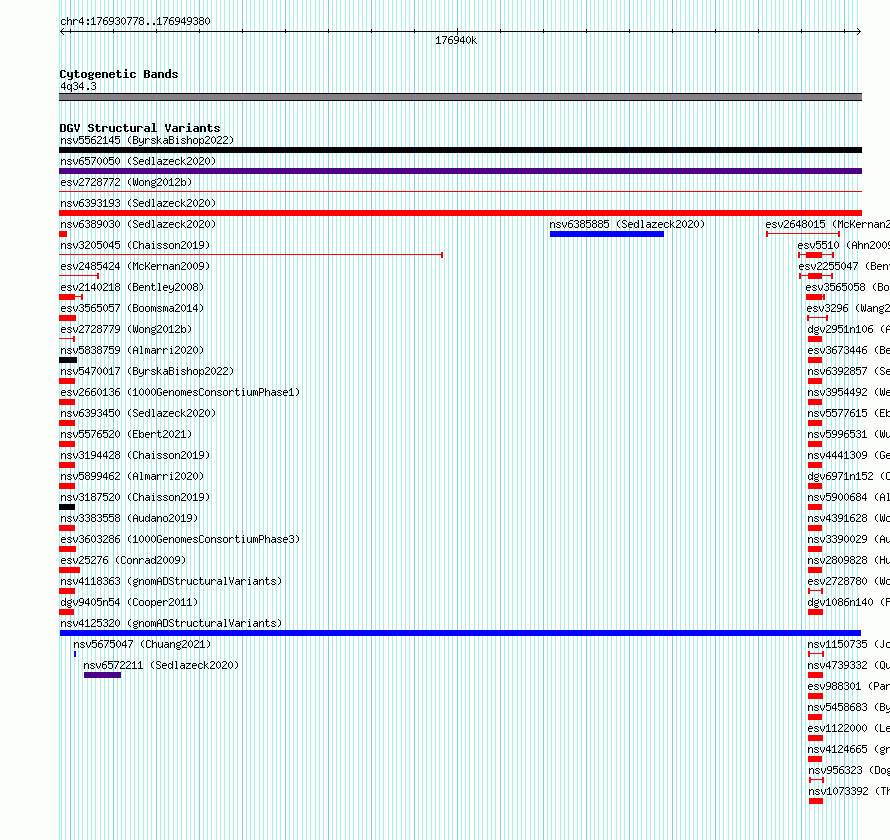890x840 pixels.
Task: Select the black nsv5838759 variant bar
Action: pos(68,360)
